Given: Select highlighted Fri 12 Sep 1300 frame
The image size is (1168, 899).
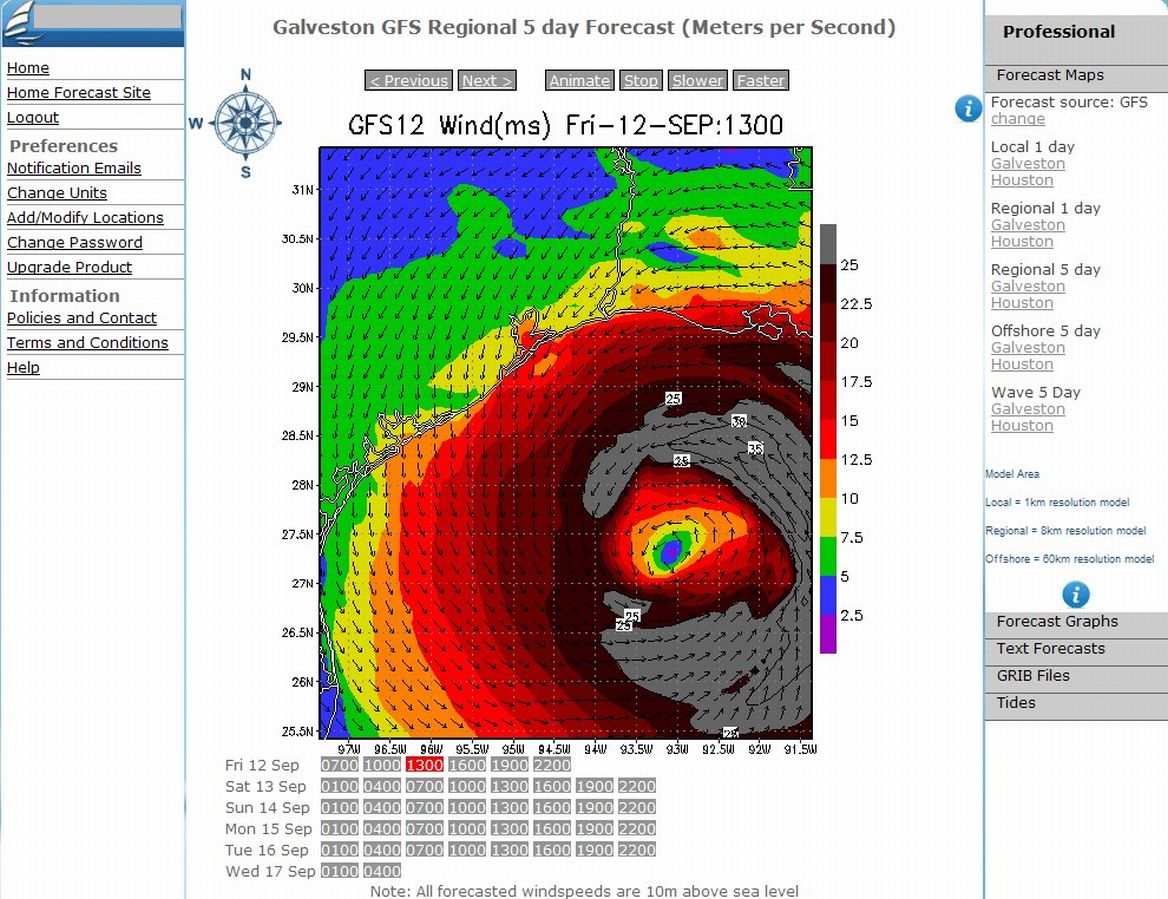Looking at the screenshot, I should coord(425,765).
